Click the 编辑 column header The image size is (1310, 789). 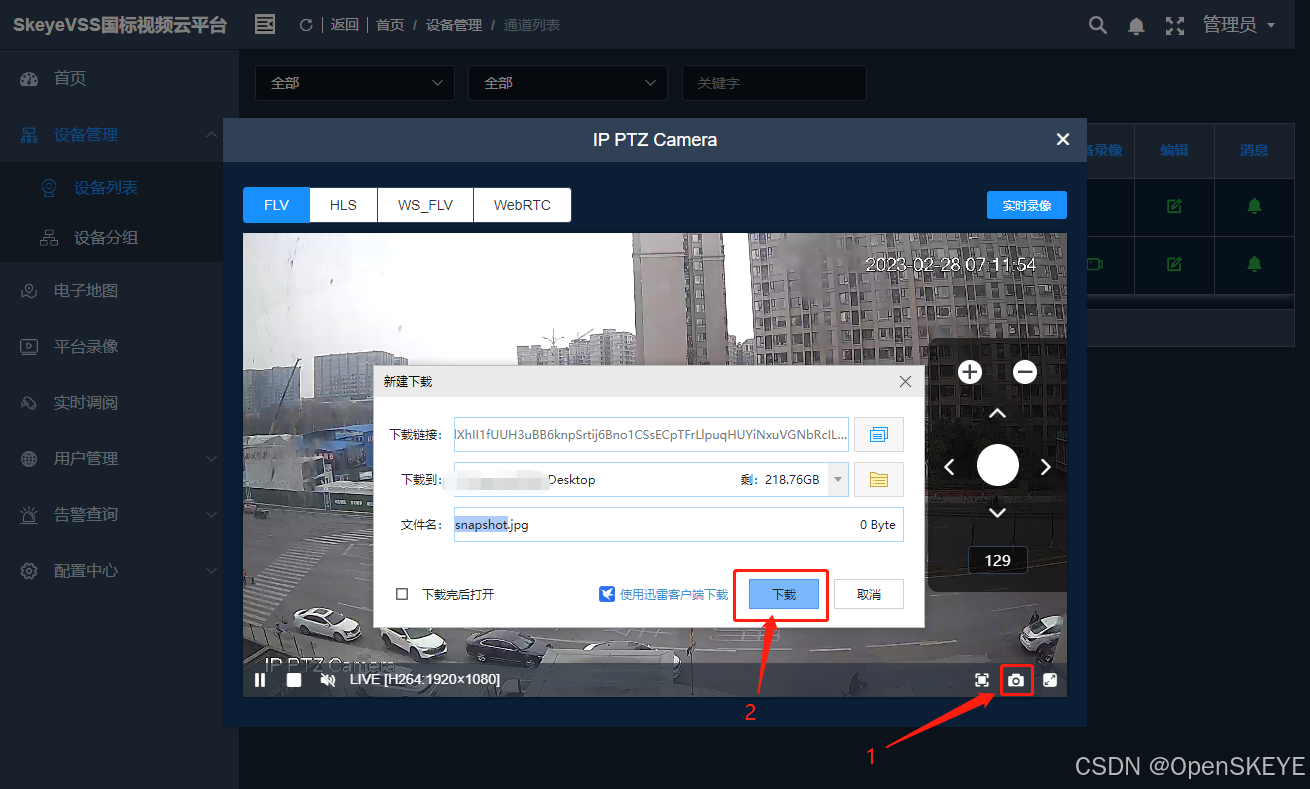point(1174,150)
